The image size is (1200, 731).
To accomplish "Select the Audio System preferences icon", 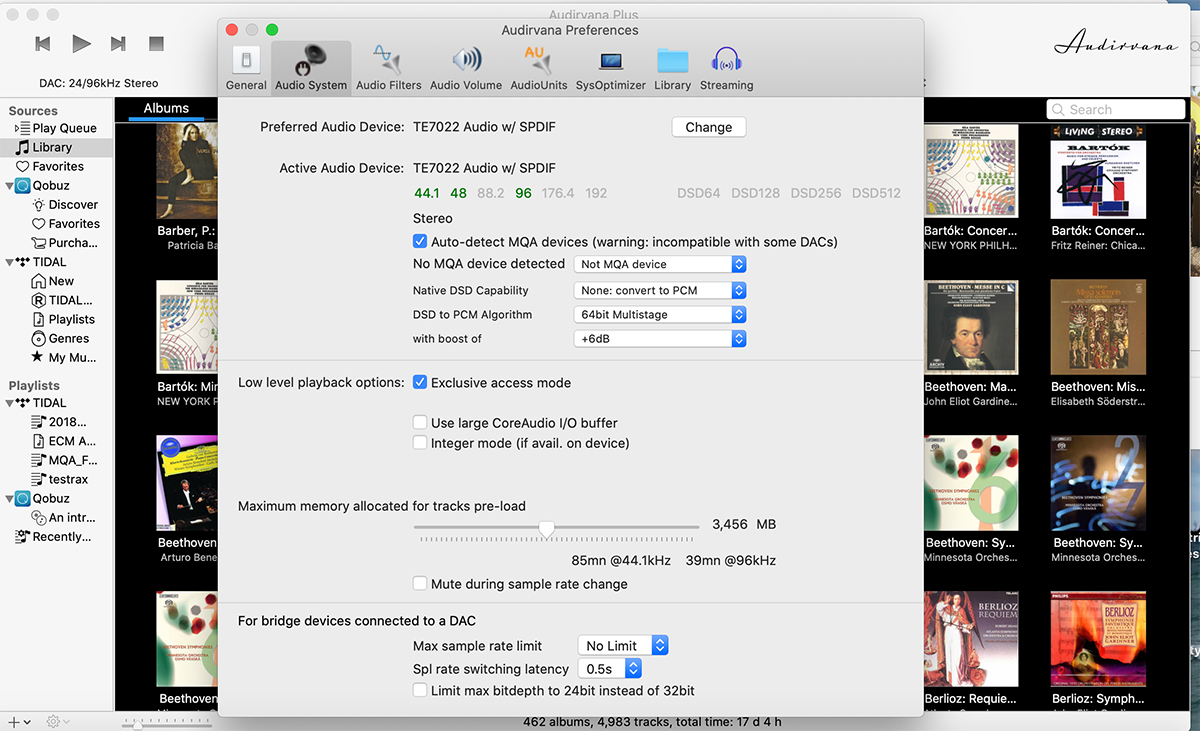I will coord(311,68).
